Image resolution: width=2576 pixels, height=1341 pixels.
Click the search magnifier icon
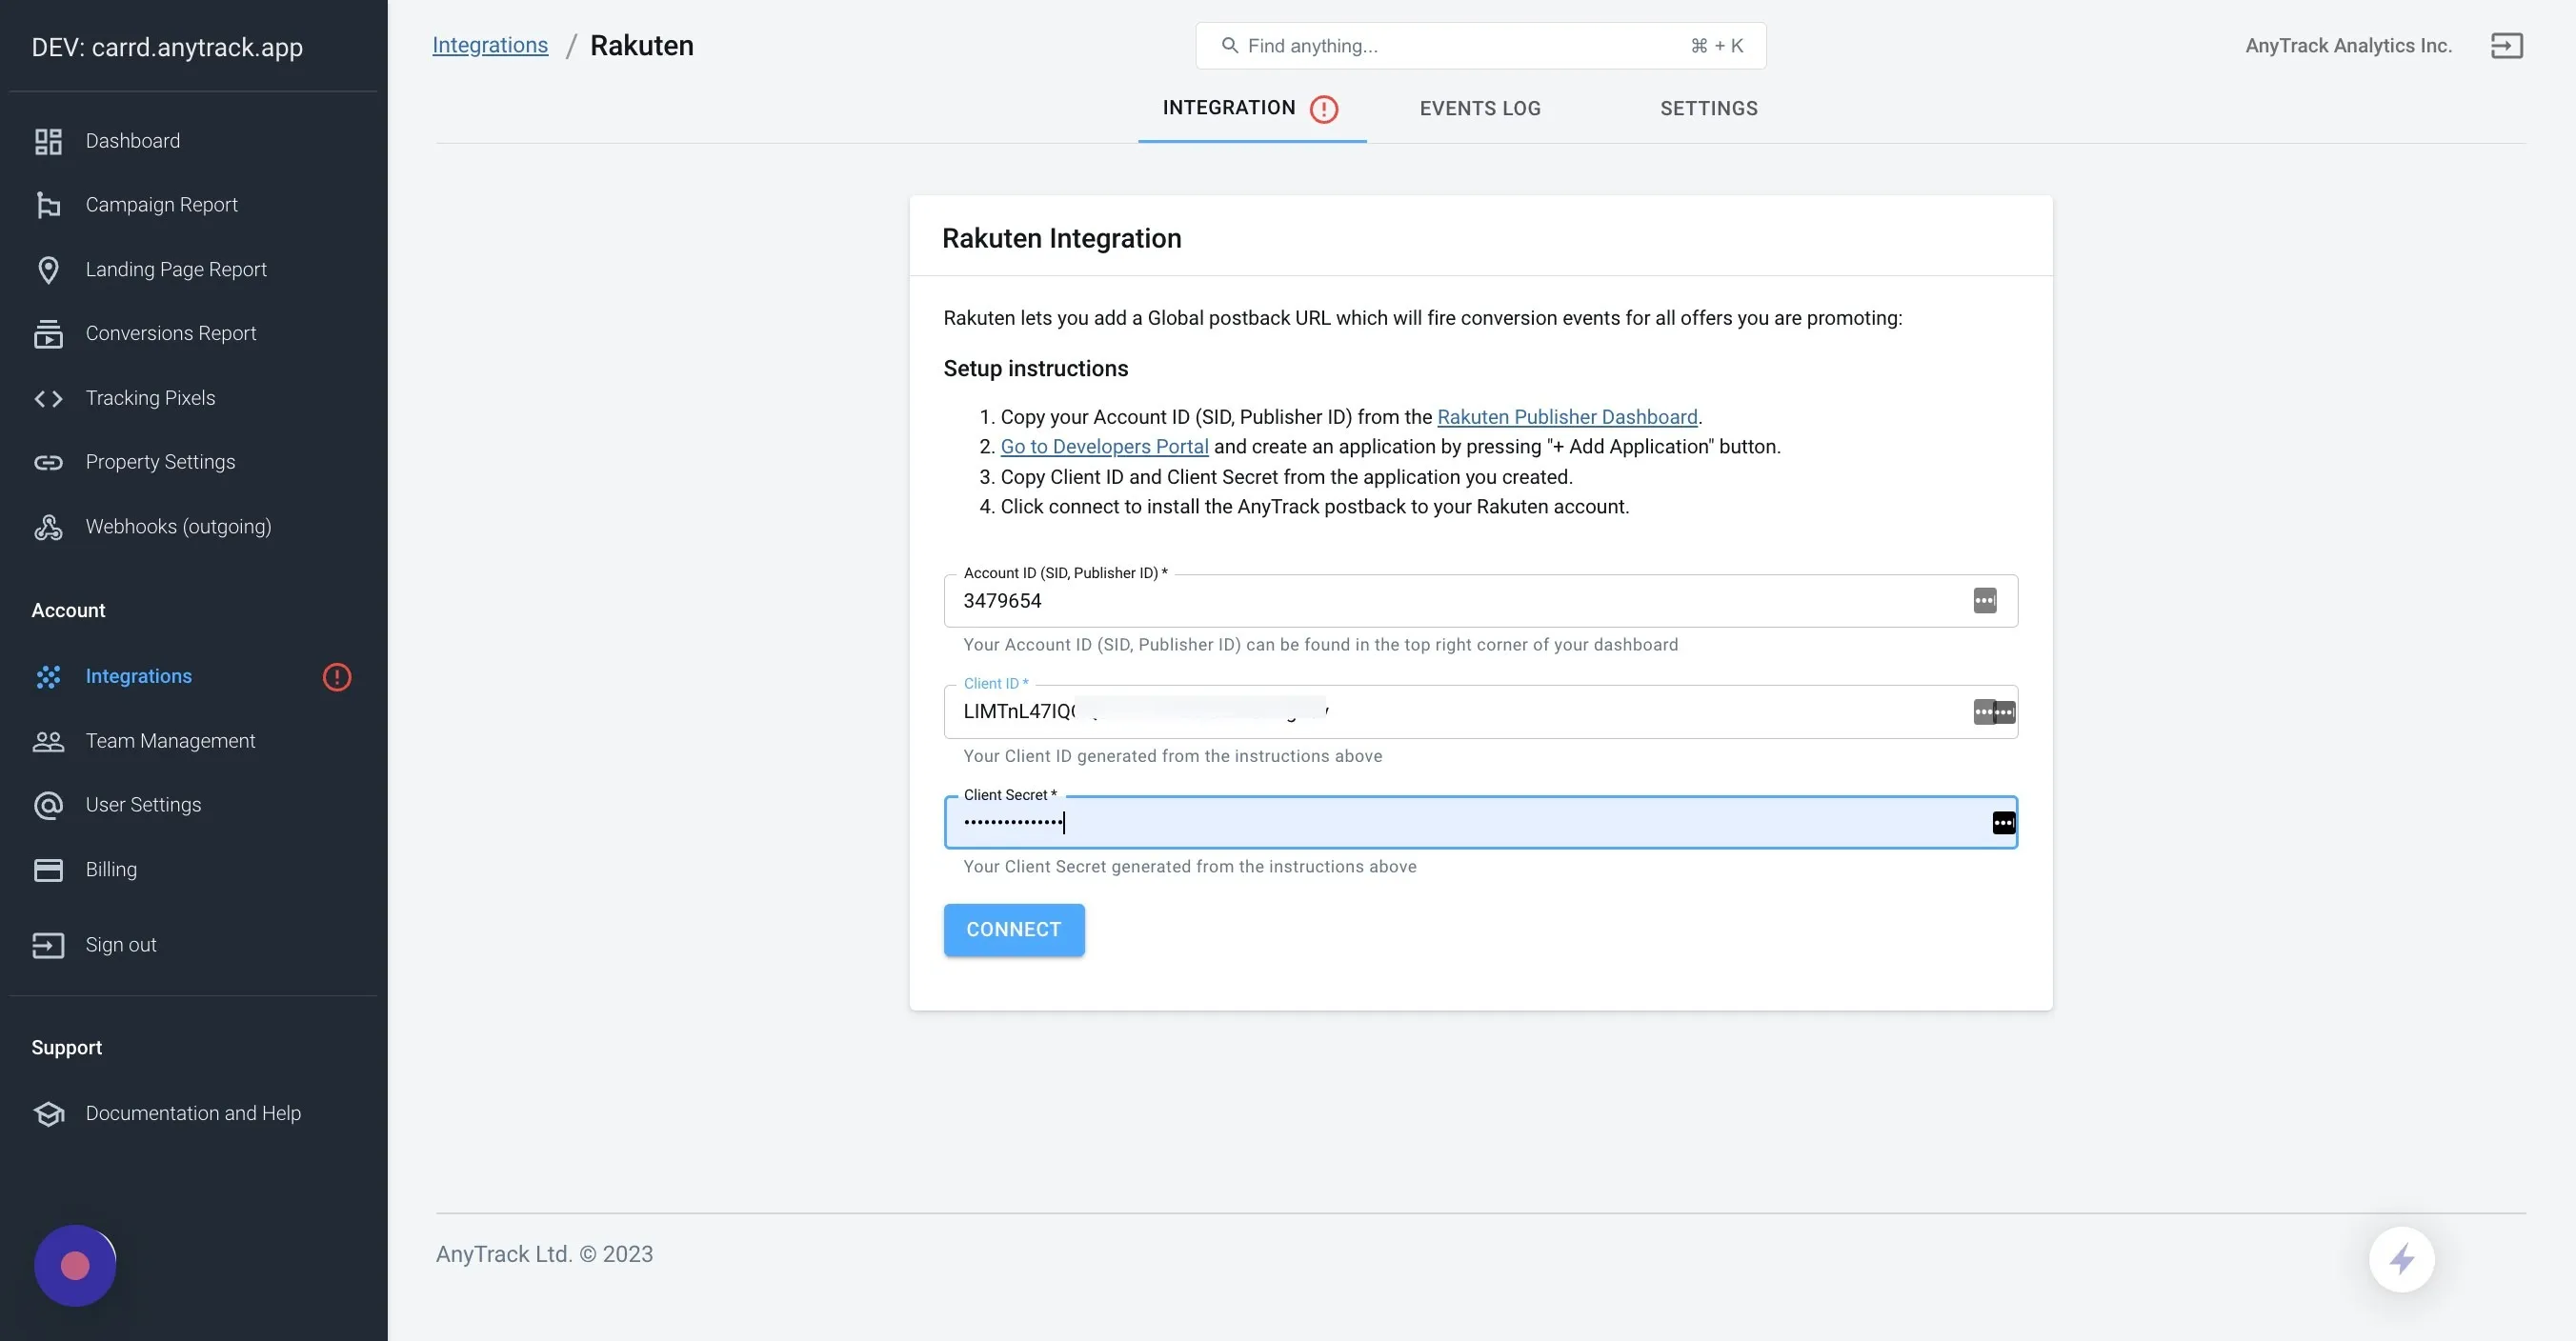click(x=1230, y=46)
